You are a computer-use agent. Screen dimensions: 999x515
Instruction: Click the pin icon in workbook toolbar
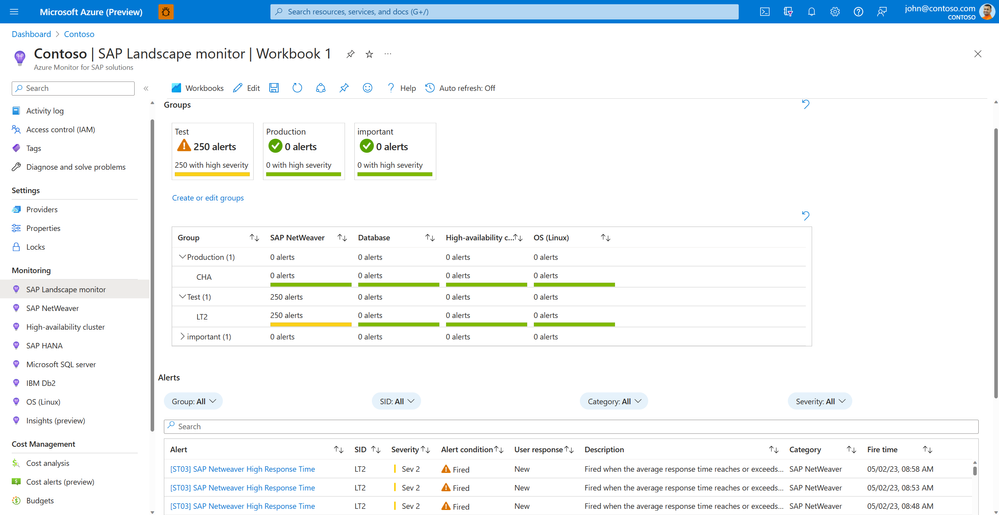point(344,88)
